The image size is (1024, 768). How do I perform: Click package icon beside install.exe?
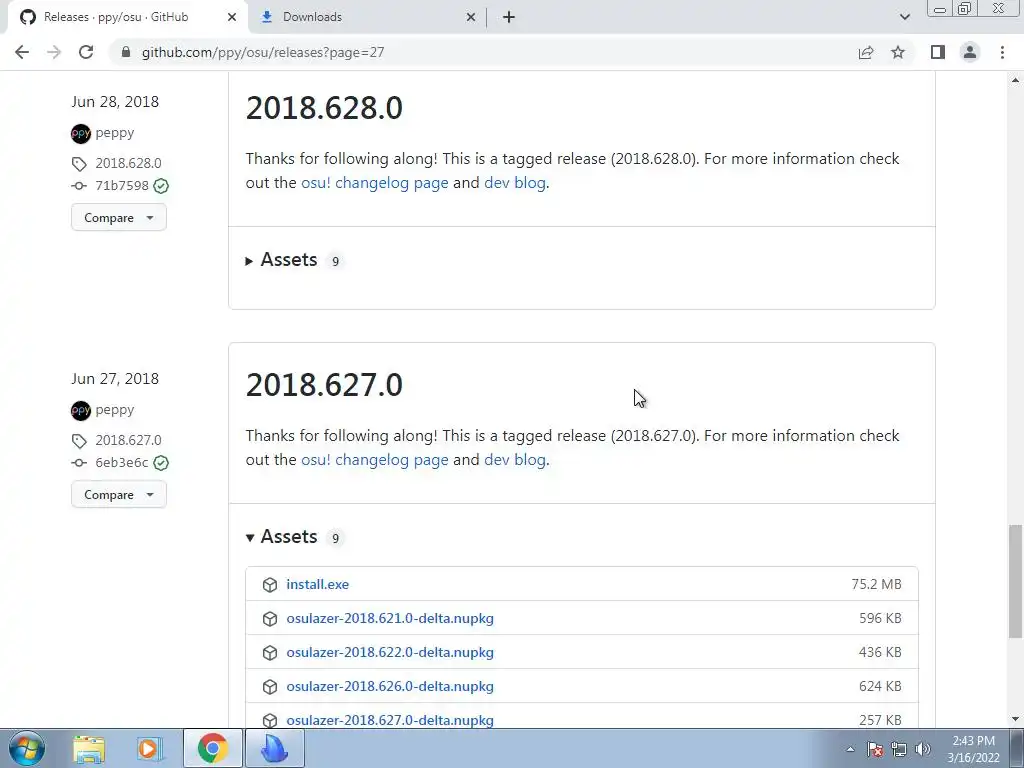point(270,584)
